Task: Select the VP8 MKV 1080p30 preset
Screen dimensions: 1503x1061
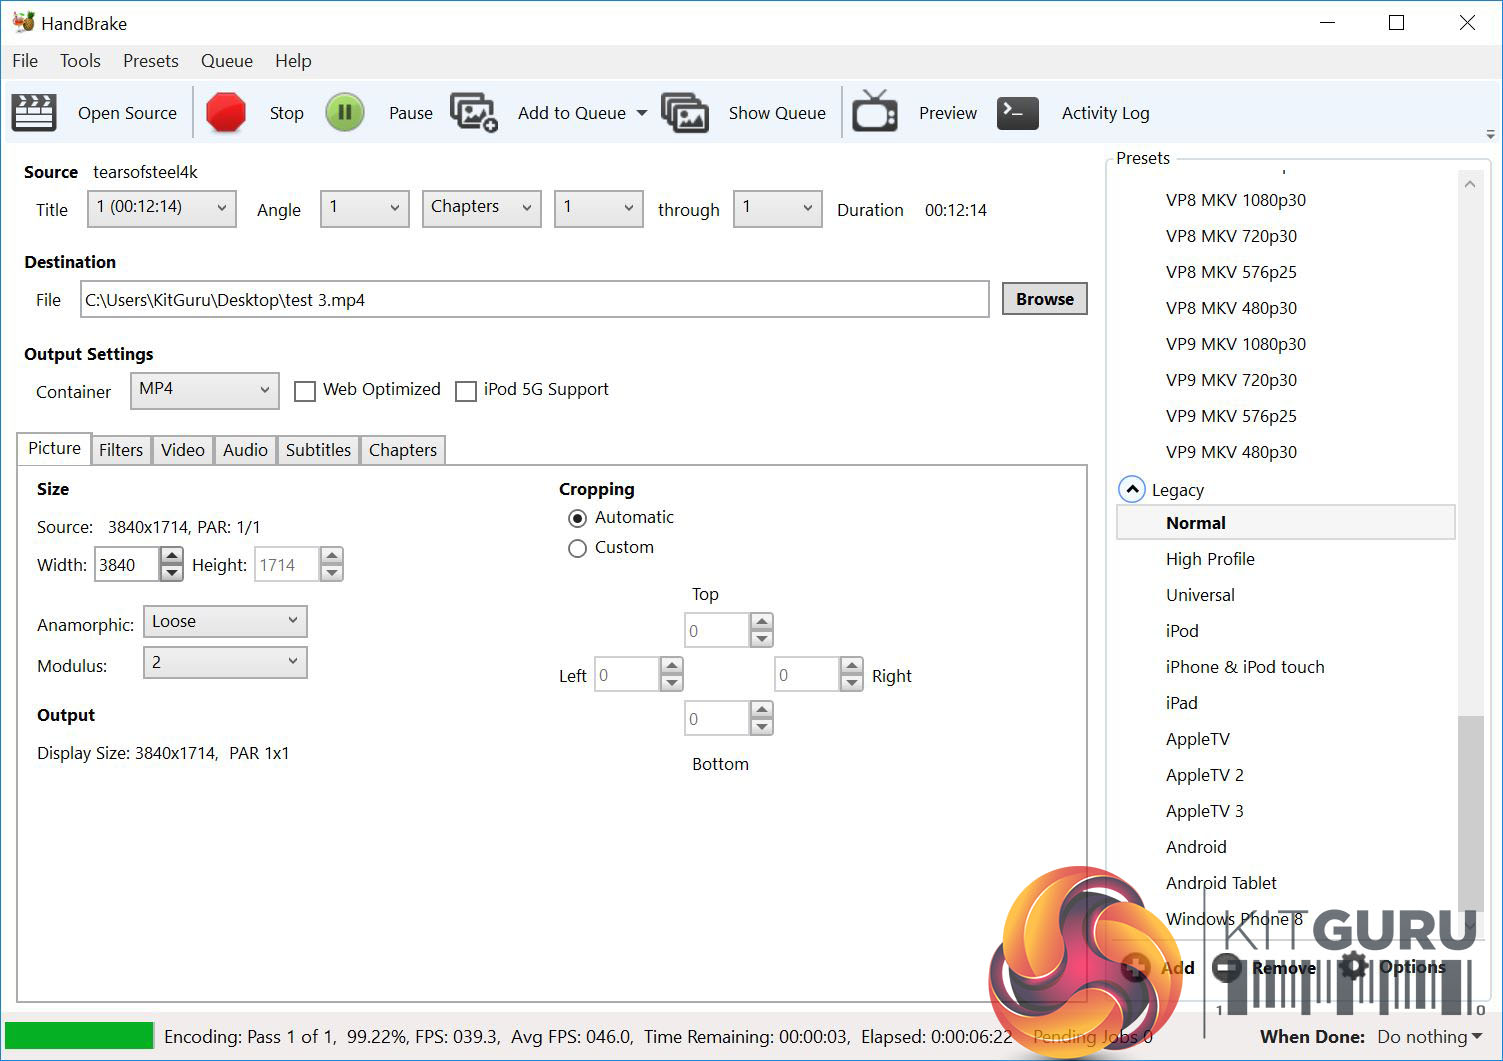Action: pyautogui.click(x=1236, y=200)
